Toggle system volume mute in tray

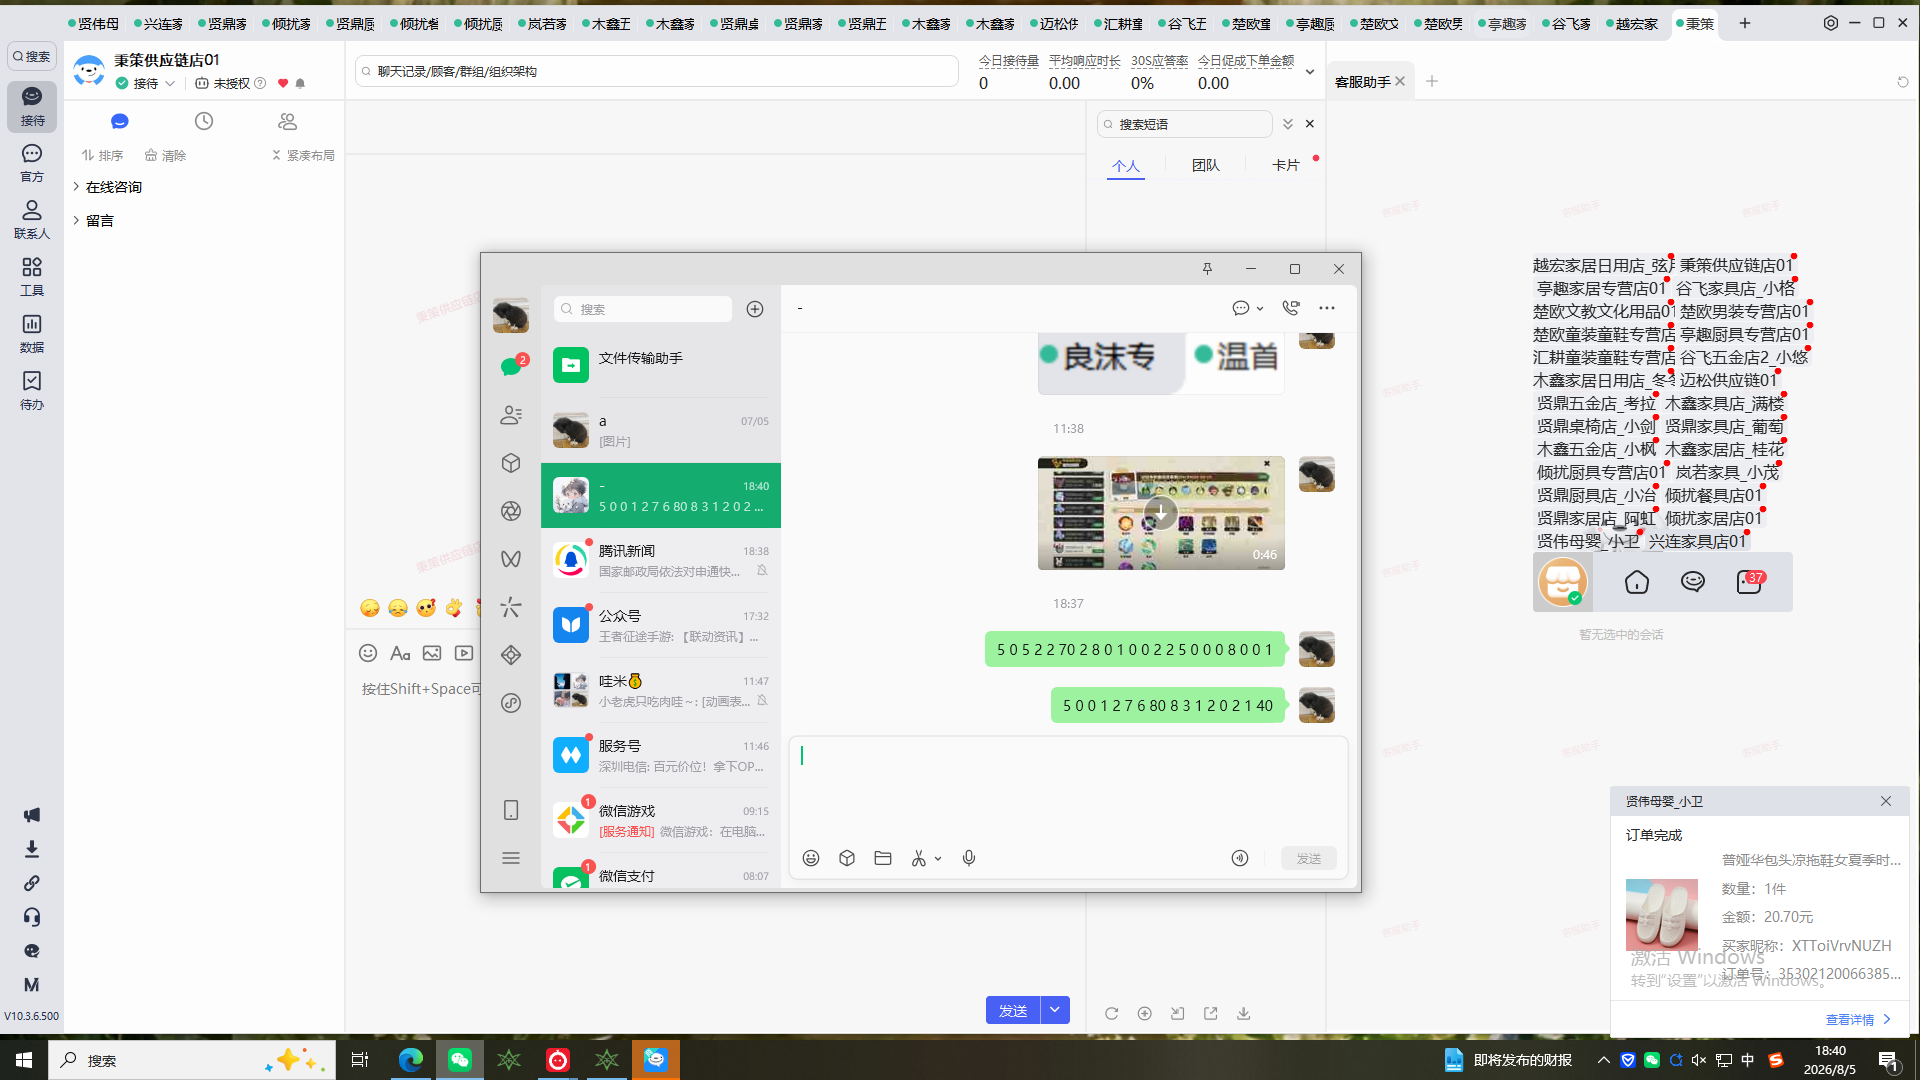(1699, 1060)
